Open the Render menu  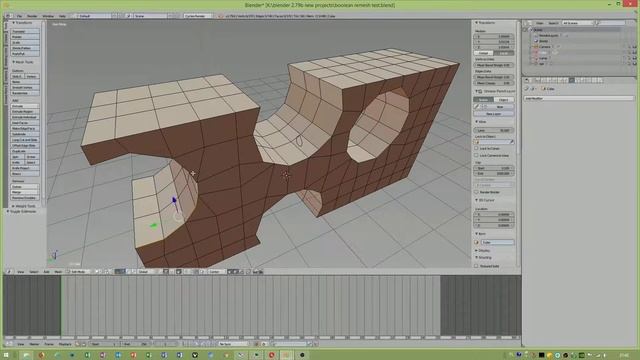tap(32, 16)
